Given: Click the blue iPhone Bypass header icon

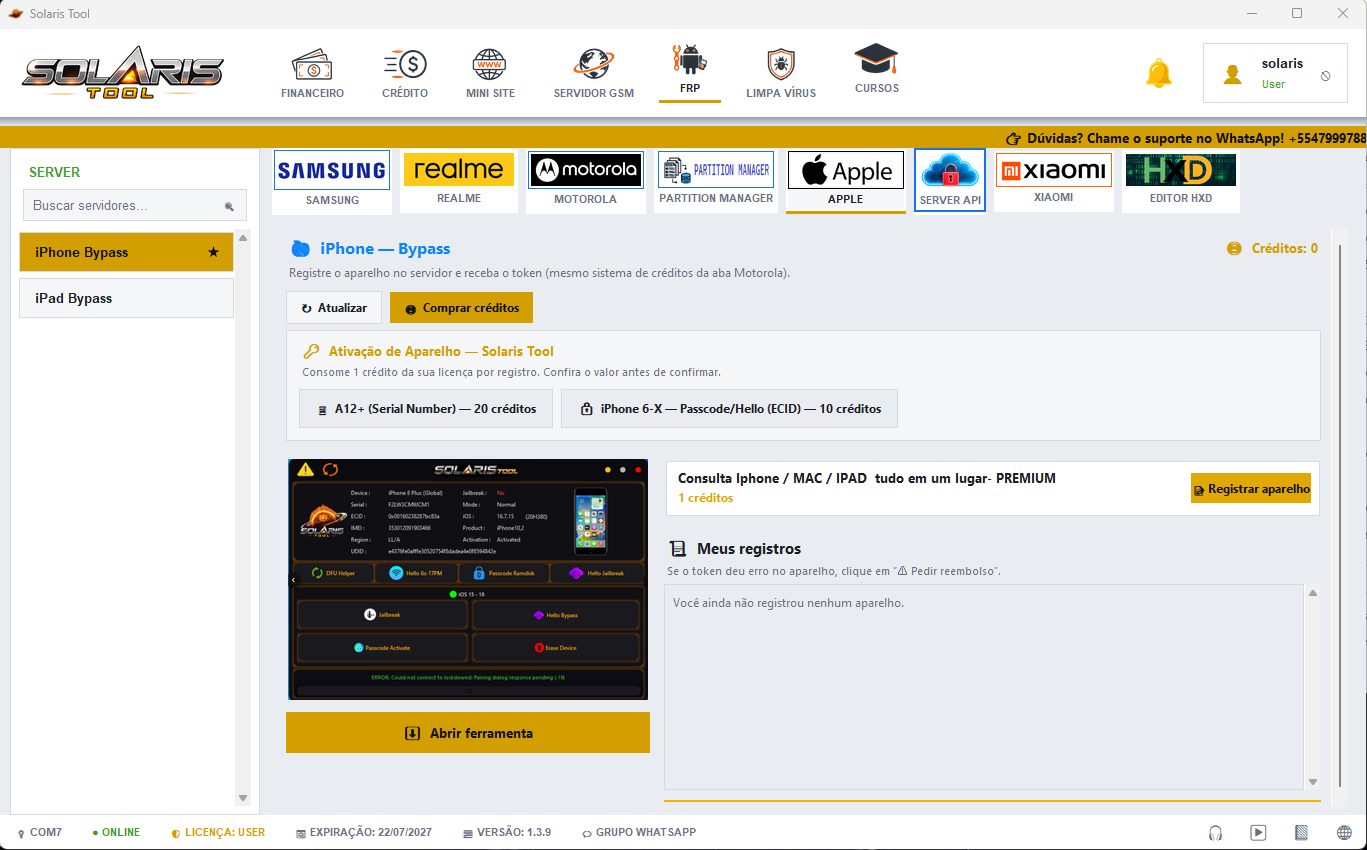Looking at the screenshot, I should (x=300, y=249).
